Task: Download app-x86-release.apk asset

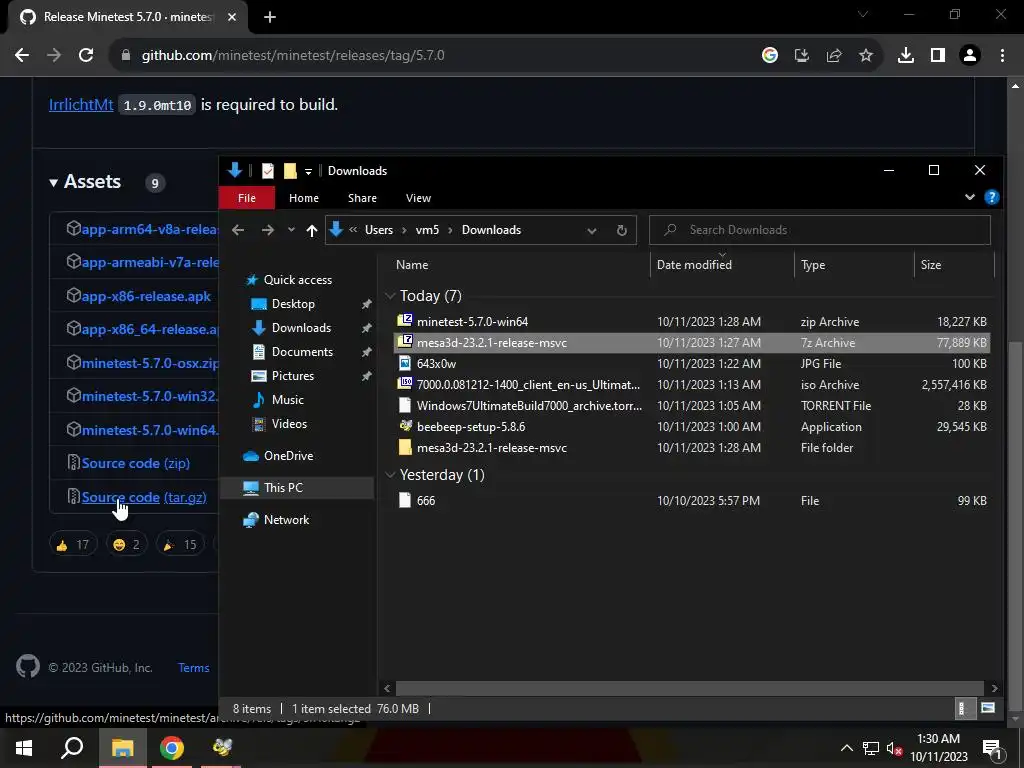Action: coord(146,296)
